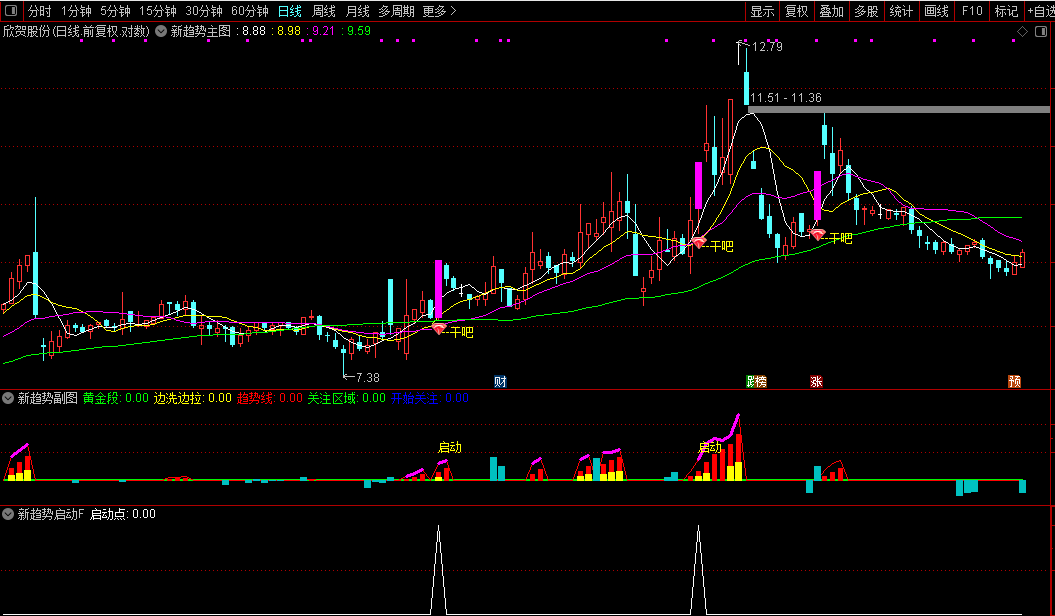Open the 统计 statistics button
This screenshot has height=616, width=1055.
[x=902, y=11]
